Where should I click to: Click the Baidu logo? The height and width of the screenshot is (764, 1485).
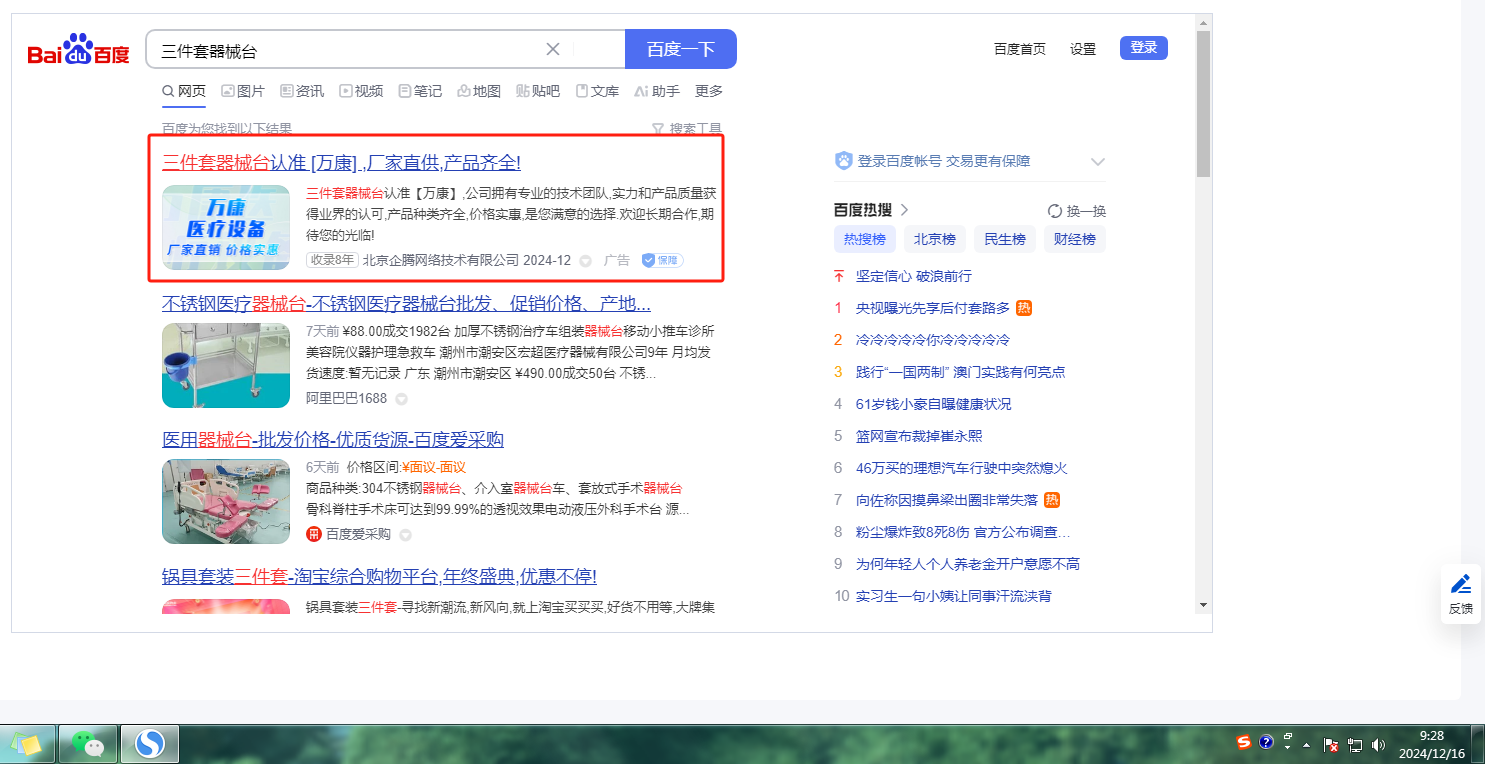(78, 50)
